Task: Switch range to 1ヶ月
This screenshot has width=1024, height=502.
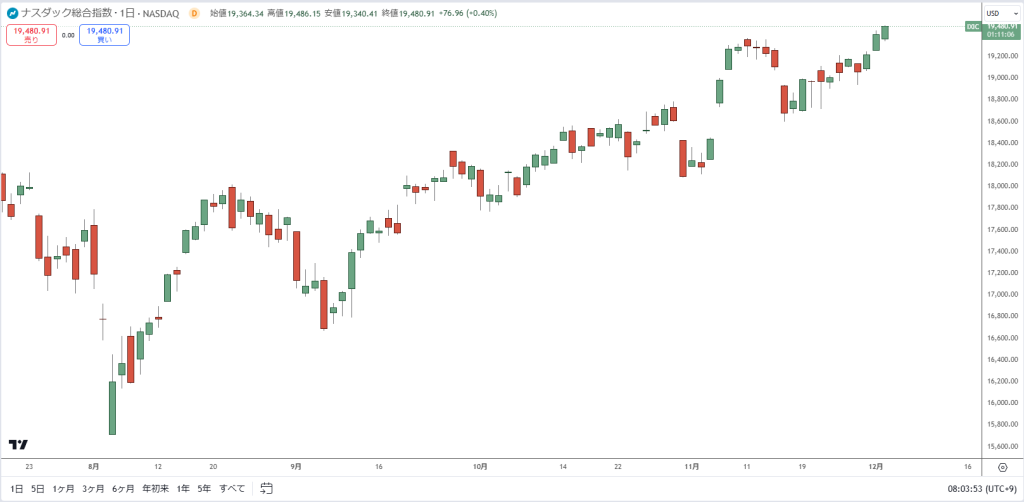Action: click(x=63, y=488)
